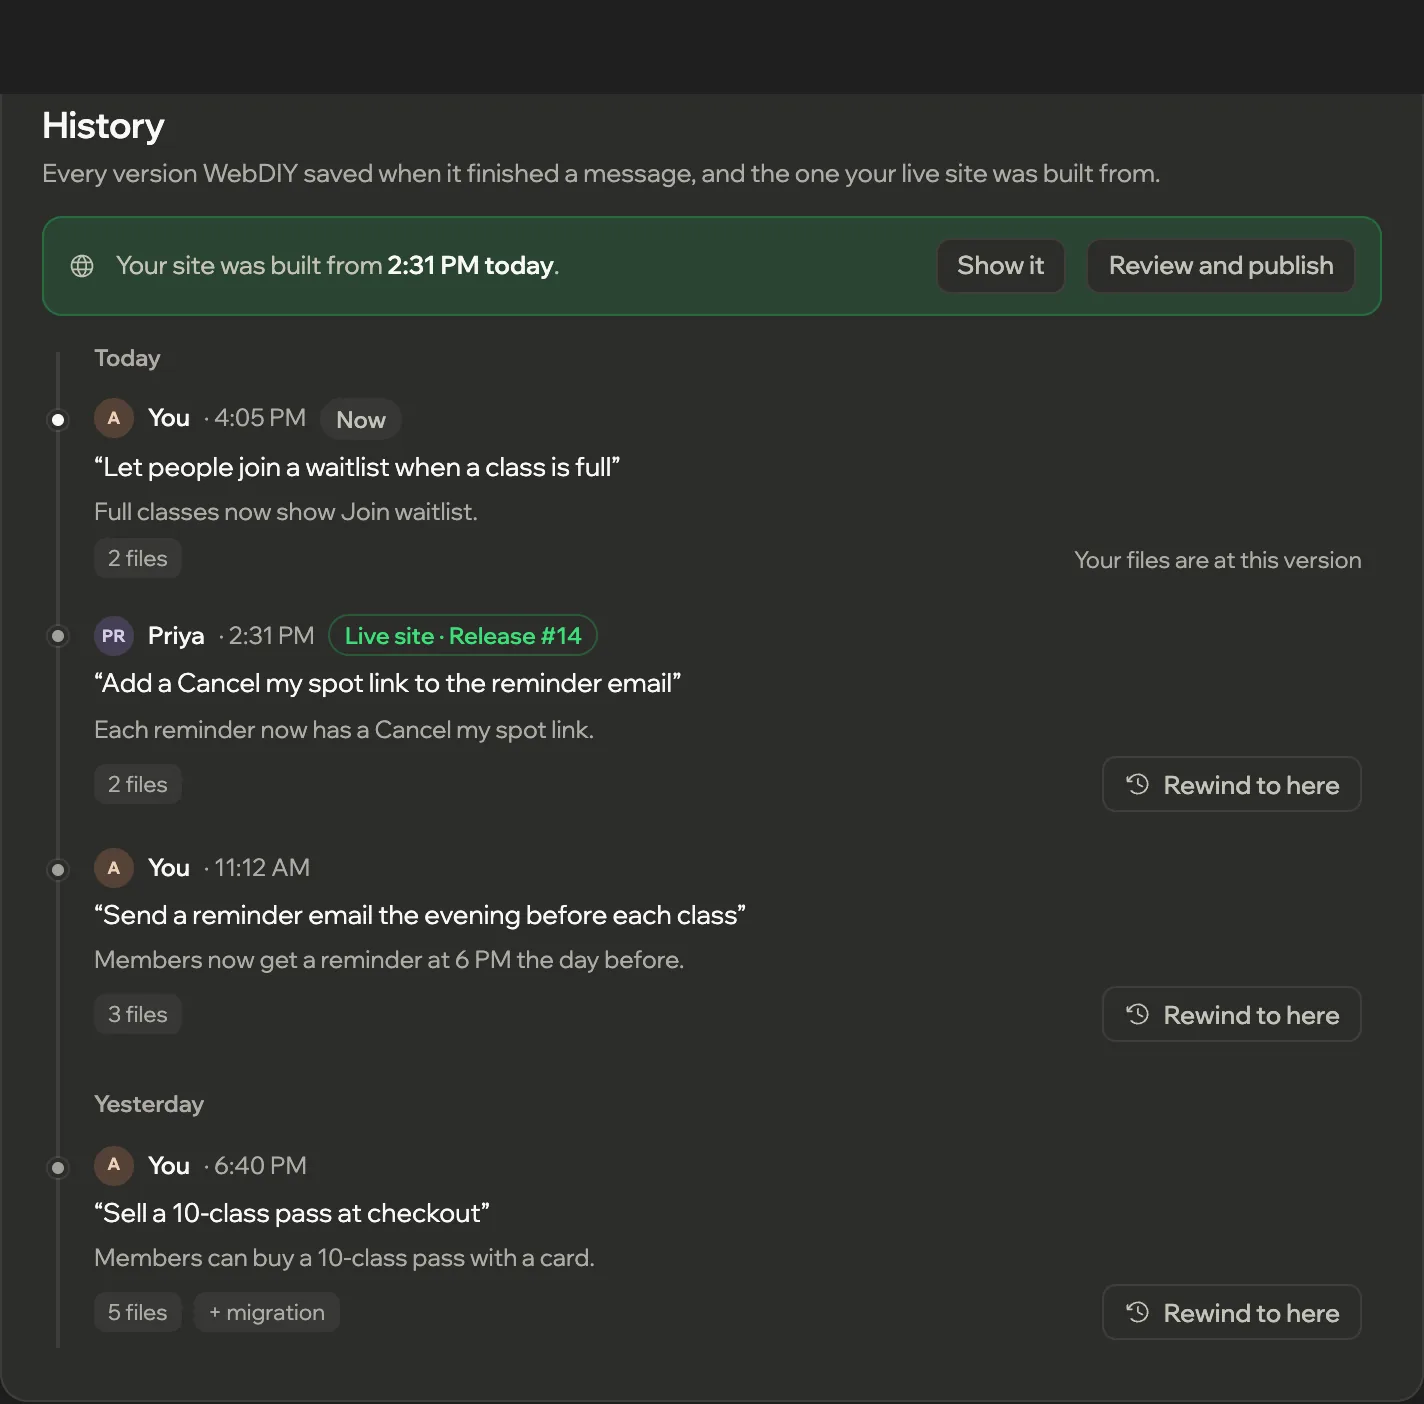Click the "Yesterday" group label

[x=149, y=1104]
